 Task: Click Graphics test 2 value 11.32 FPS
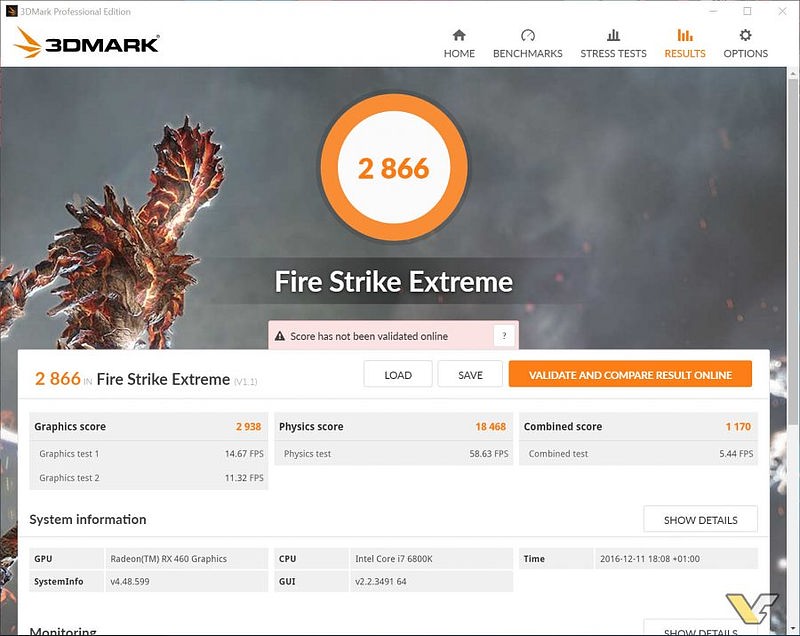(244, 478)
